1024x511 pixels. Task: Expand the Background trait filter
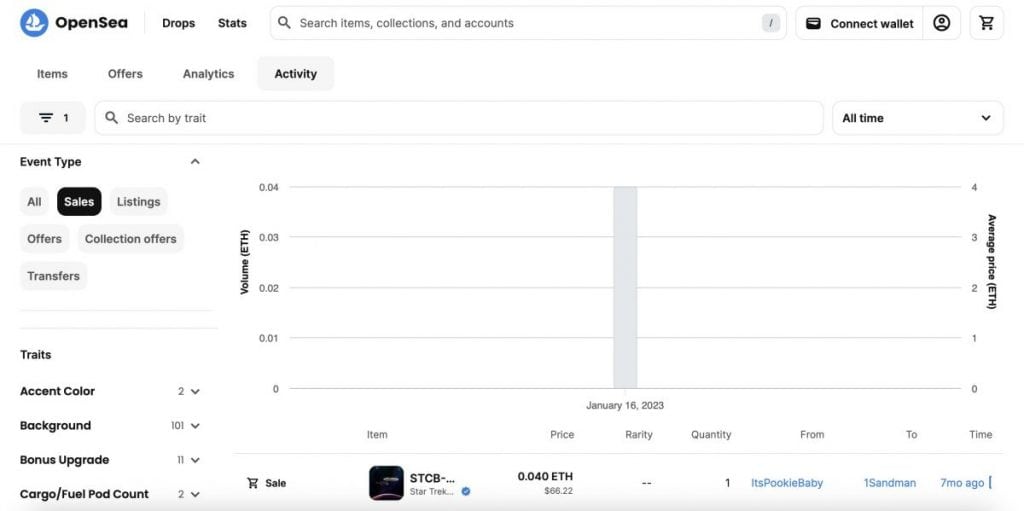coord(195,426)
